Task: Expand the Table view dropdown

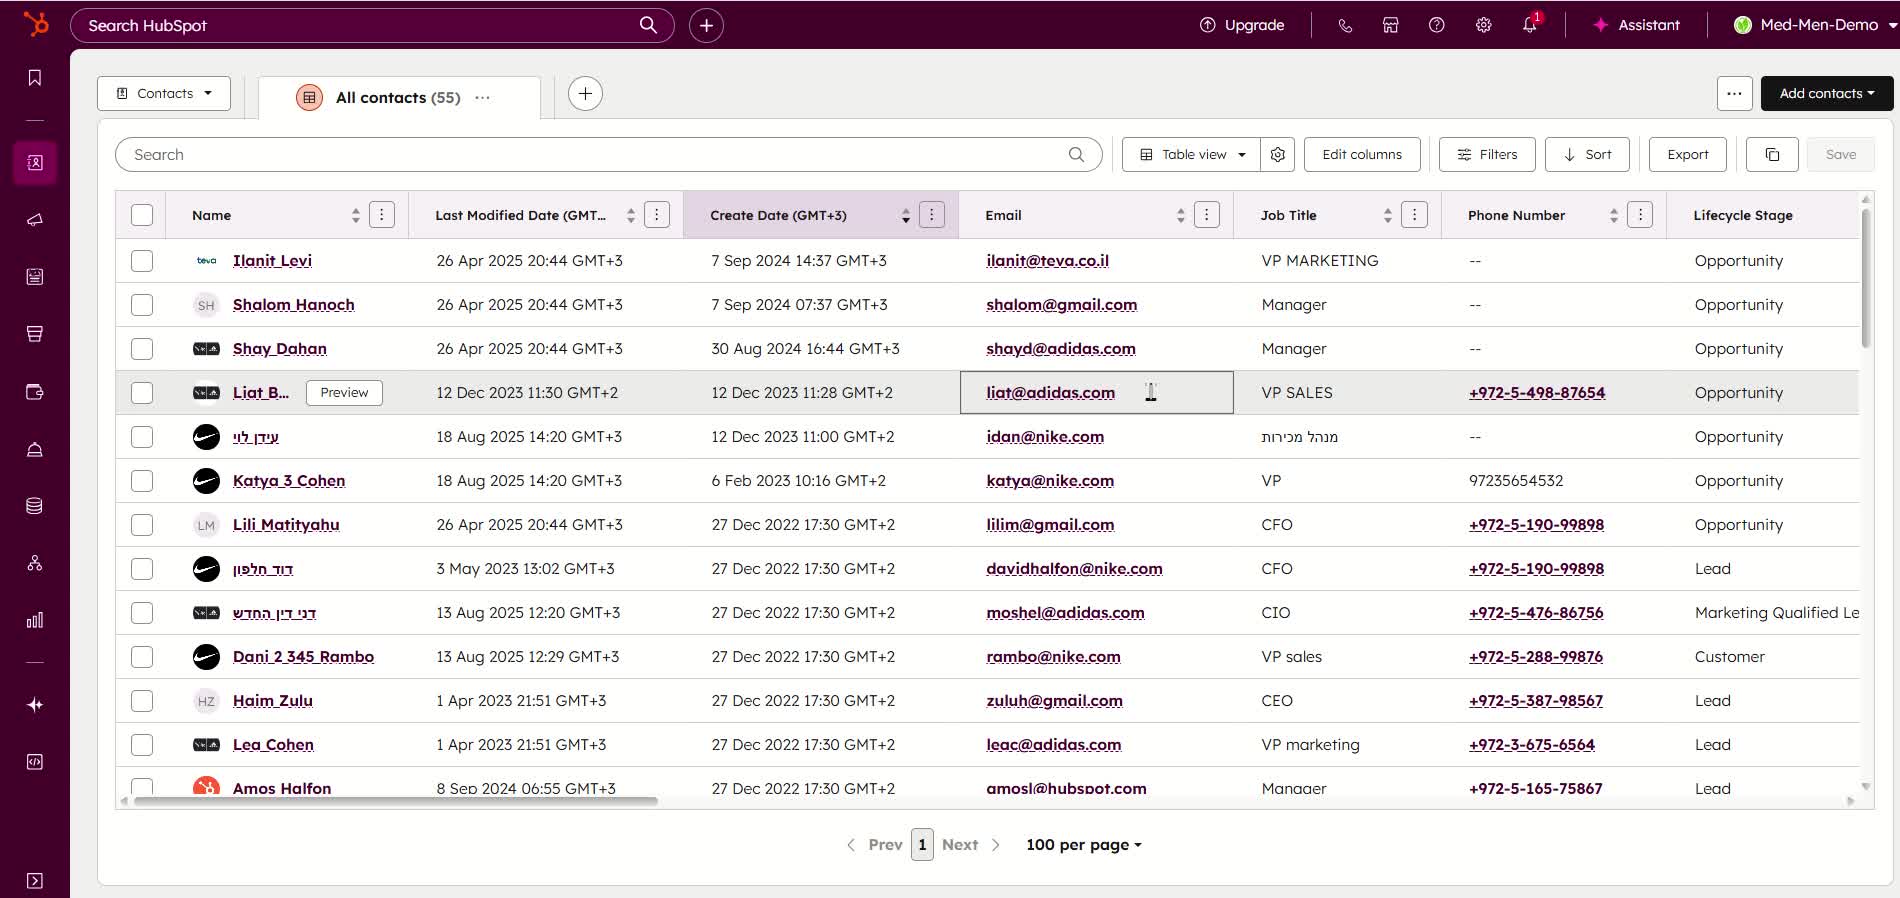Action: [x=1191, y=155]
